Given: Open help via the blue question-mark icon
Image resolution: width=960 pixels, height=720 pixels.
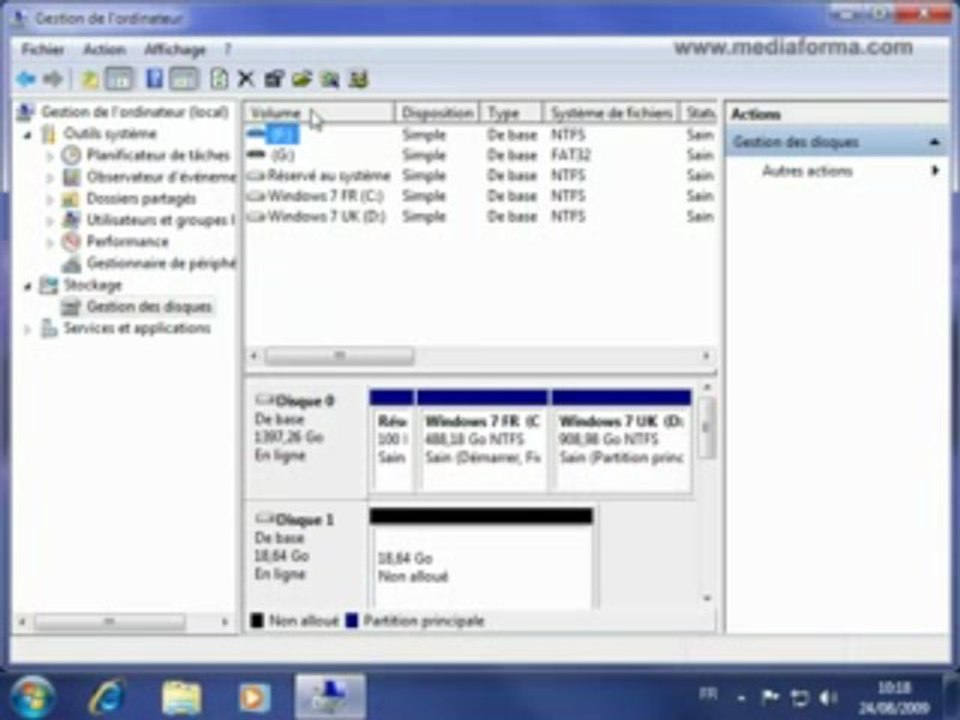Looking at the screenshot, I should (x=154, y=78).
